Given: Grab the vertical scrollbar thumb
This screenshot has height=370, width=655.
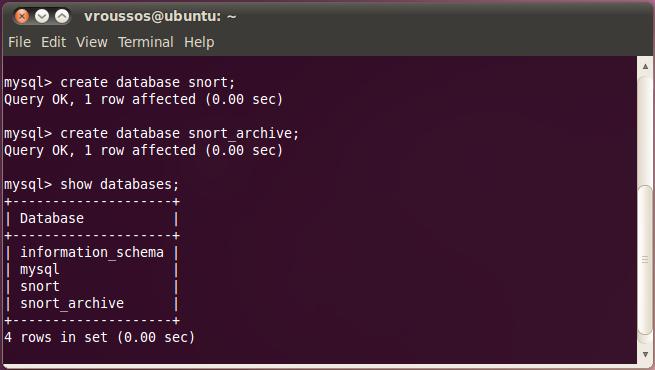Looking at the screenshot, I should pyautogui.click(x=645, y=259).
